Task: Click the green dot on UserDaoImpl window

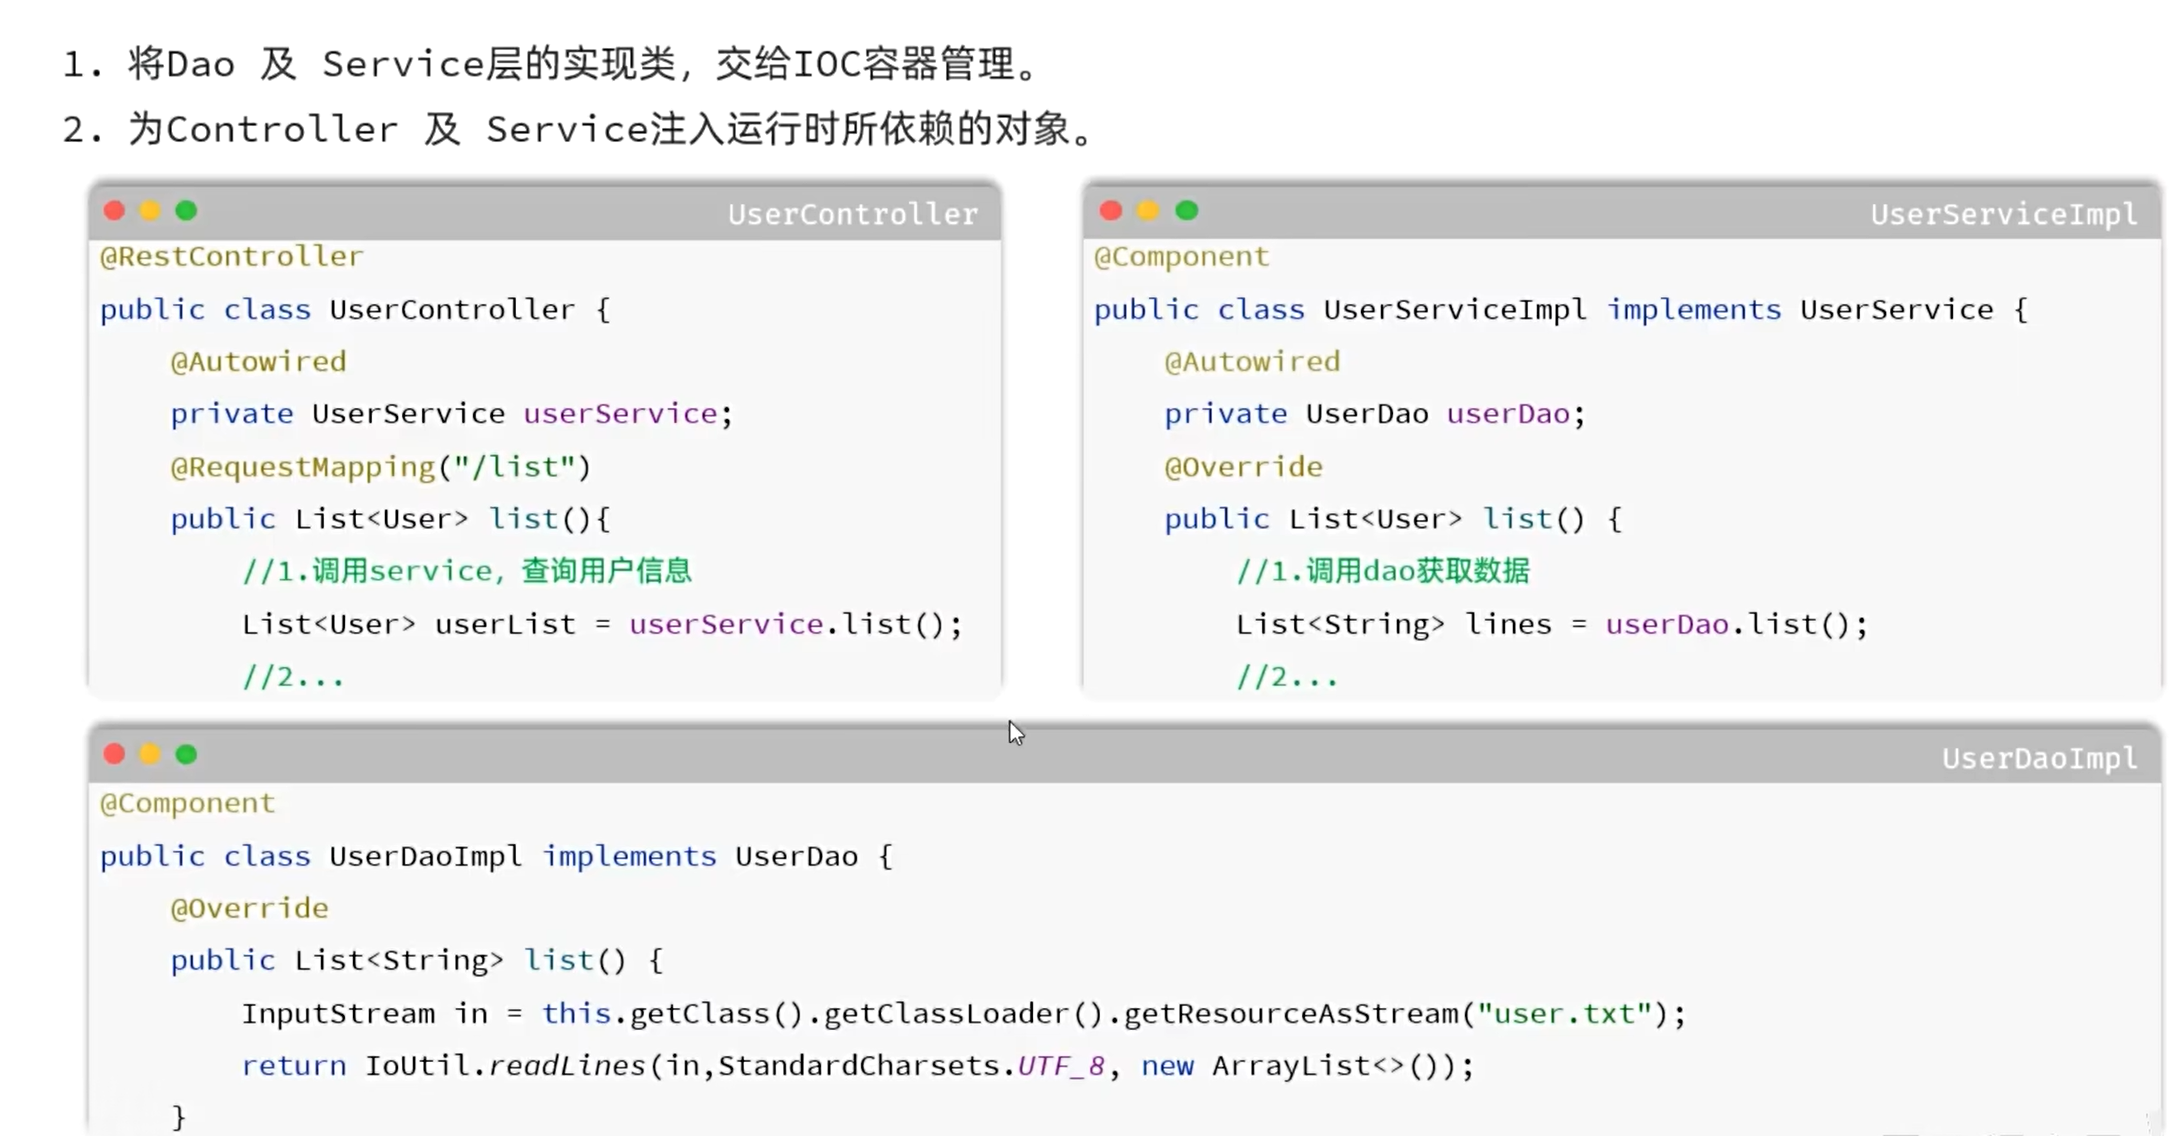Action: pyautogui.click(x=186, y=754)
